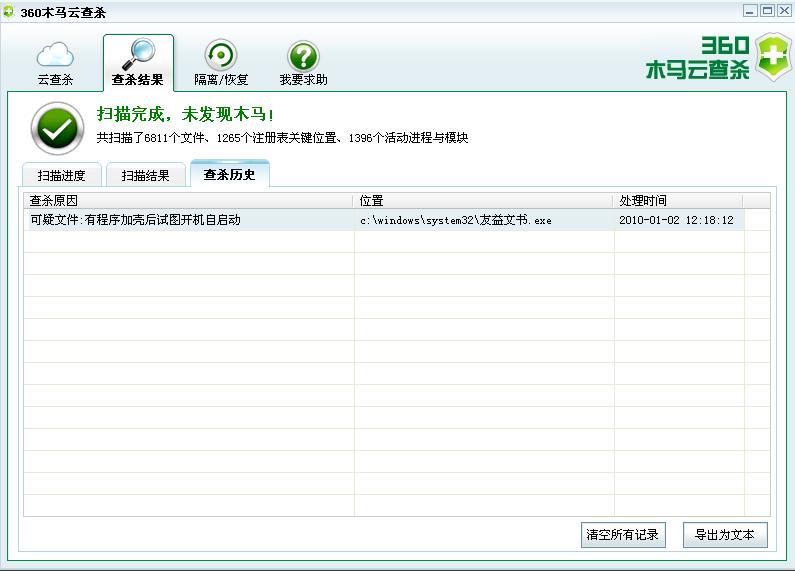795x571 pixels.
Task: Select the 查杀历史 tab
Action: click(x=230, y=174)
